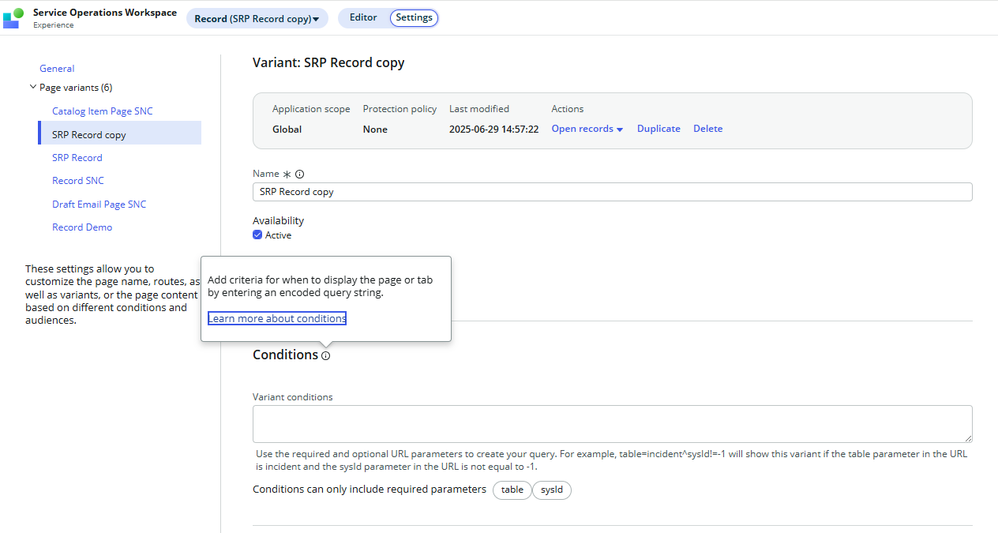The width and height of the screenshot is (998, 533).
Task: Click the Delete action link
Action: pos(708,129)
